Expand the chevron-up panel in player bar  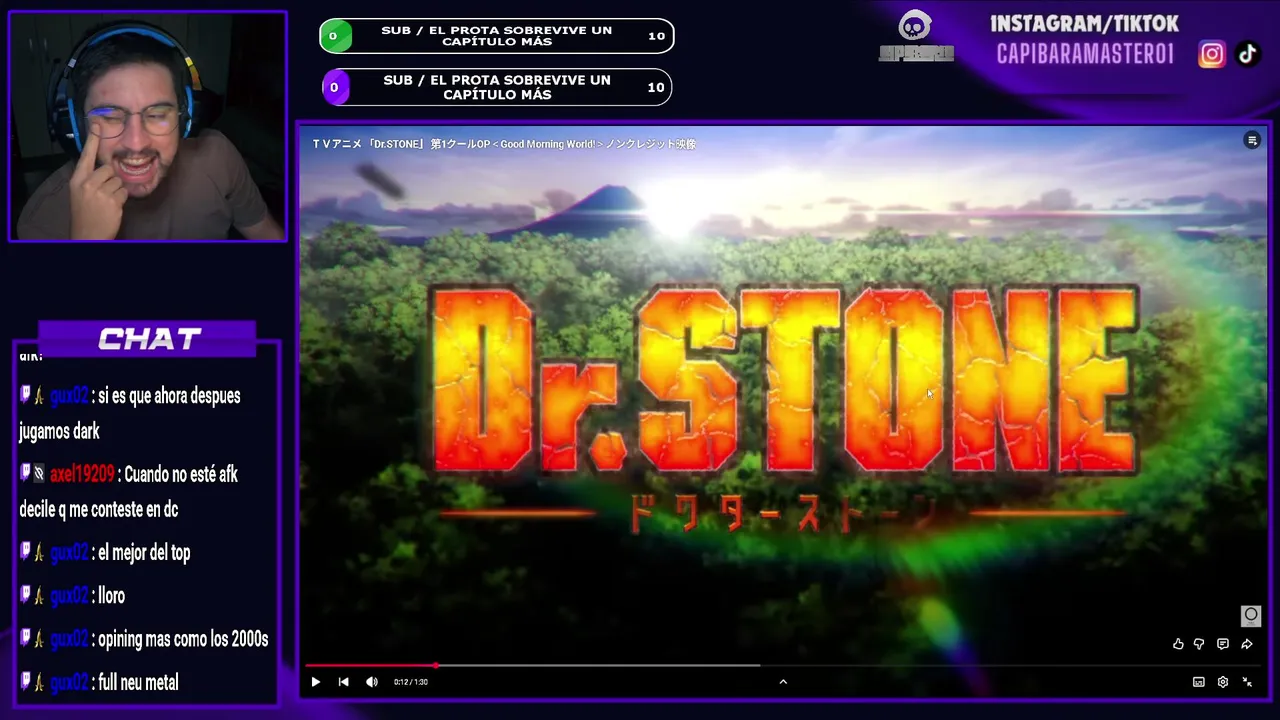tap(783, 682)
